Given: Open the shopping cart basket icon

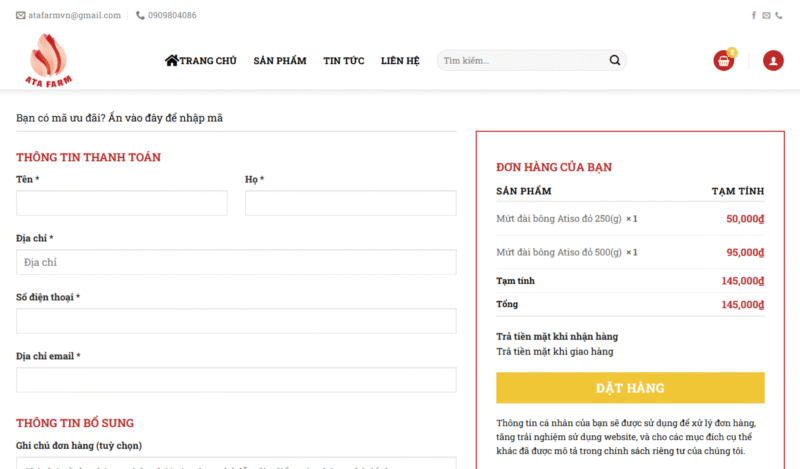Looking at the screenshot, I should [724, 61].
